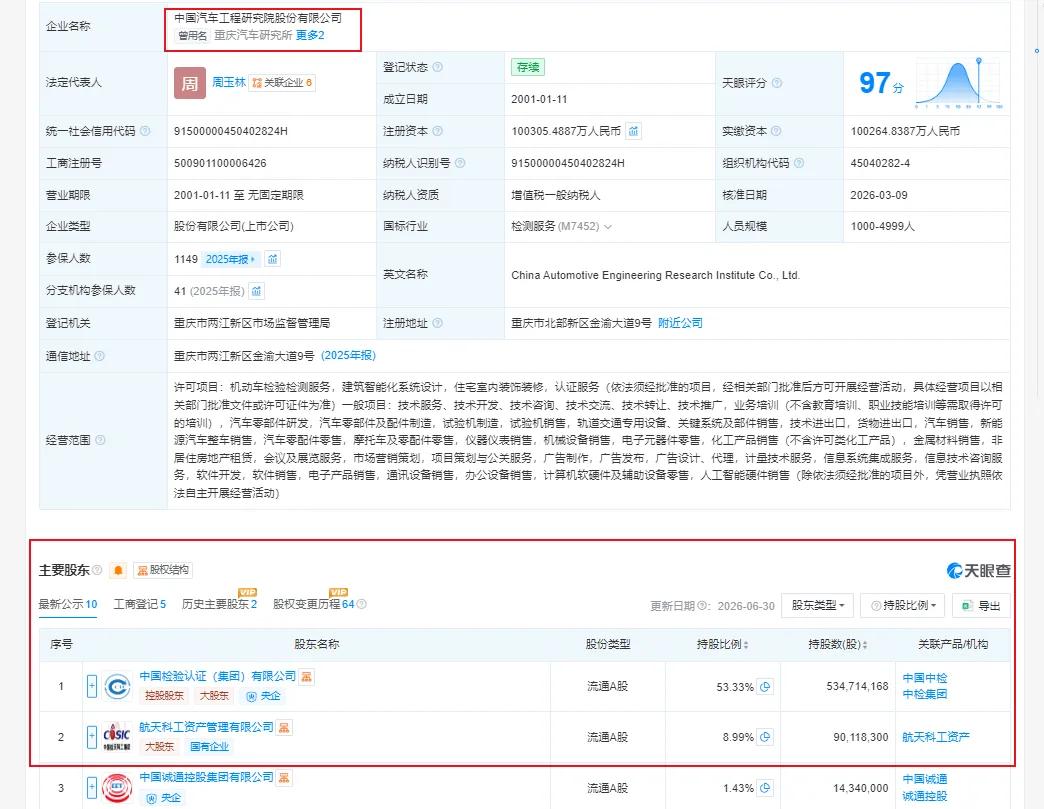Screen dimensions: 1044x809
Task: Click the 附近公司 link
Action: [680, 323]
